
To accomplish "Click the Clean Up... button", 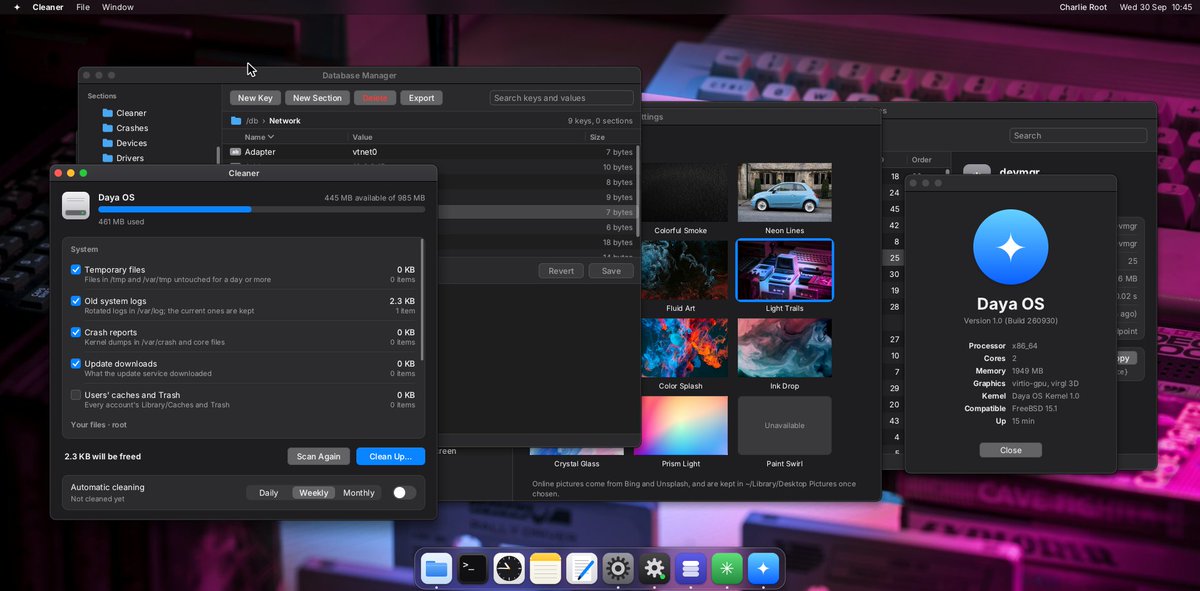I will (390, 456).
